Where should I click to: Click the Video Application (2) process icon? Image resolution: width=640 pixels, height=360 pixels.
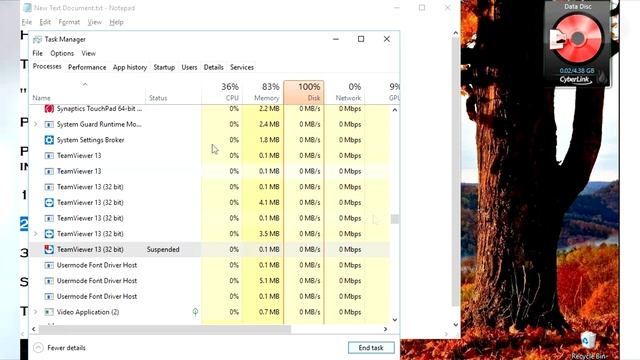[49, 312]
